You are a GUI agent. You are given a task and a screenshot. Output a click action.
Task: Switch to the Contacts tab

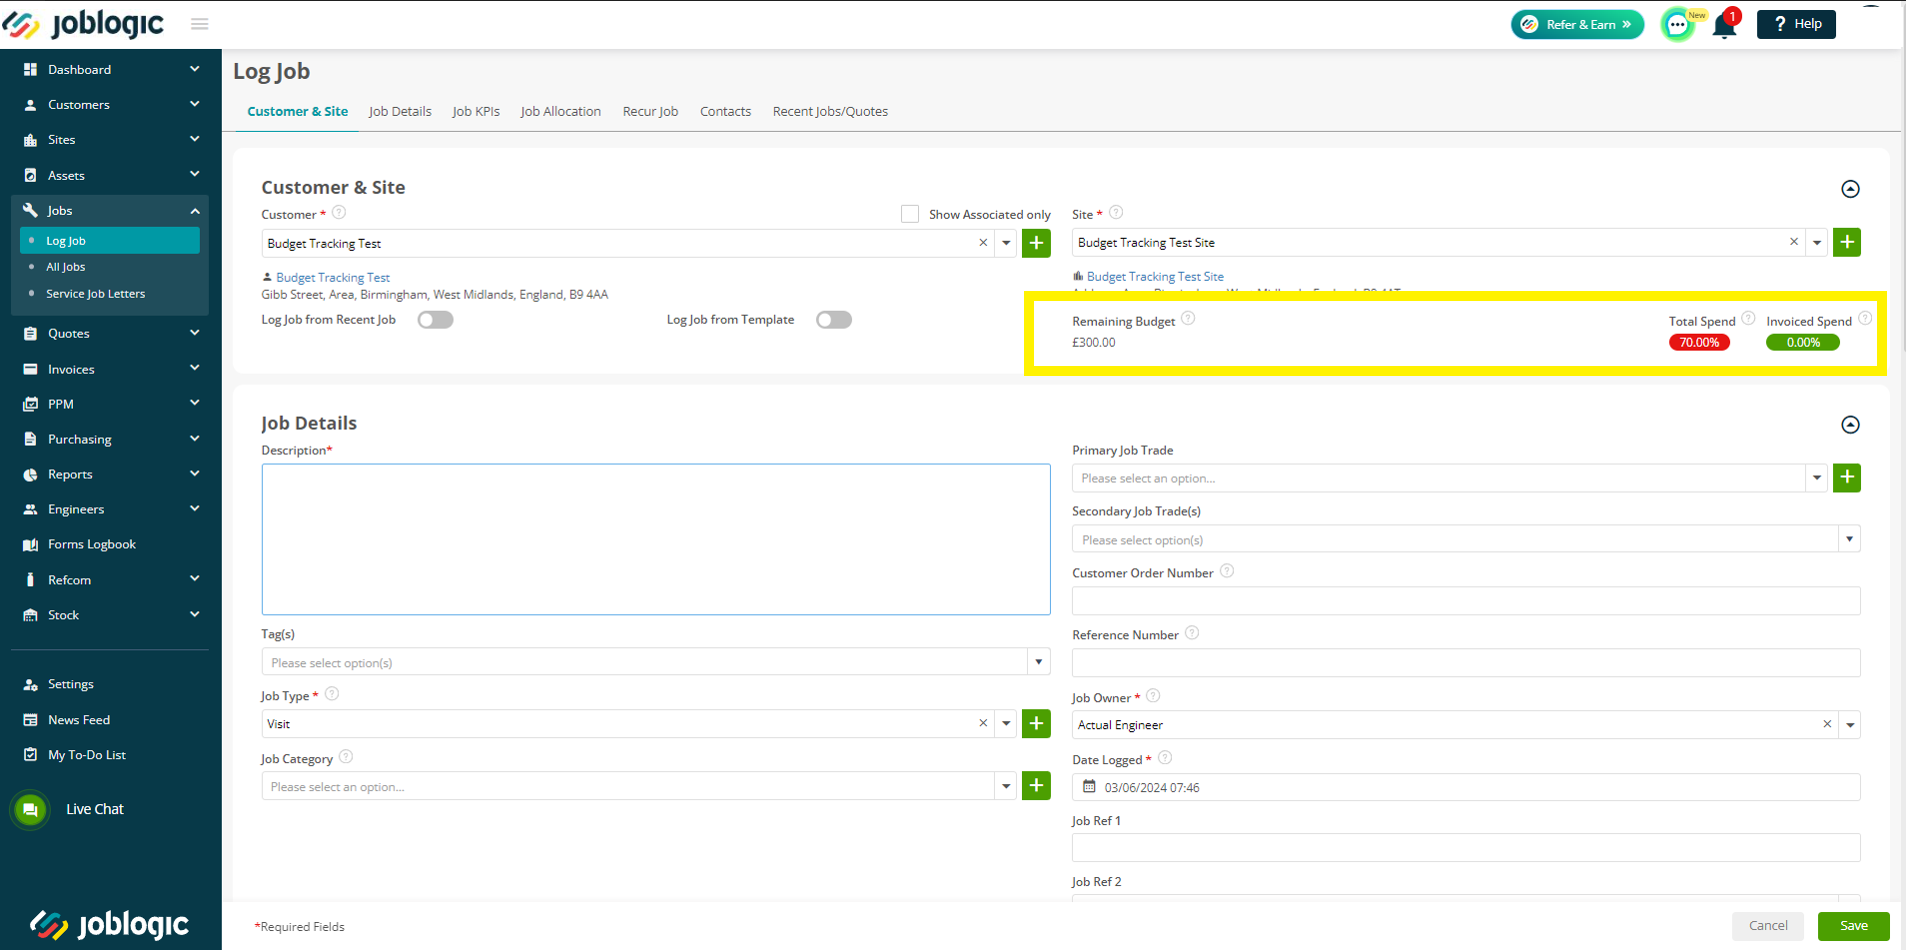tap(725, 111)
